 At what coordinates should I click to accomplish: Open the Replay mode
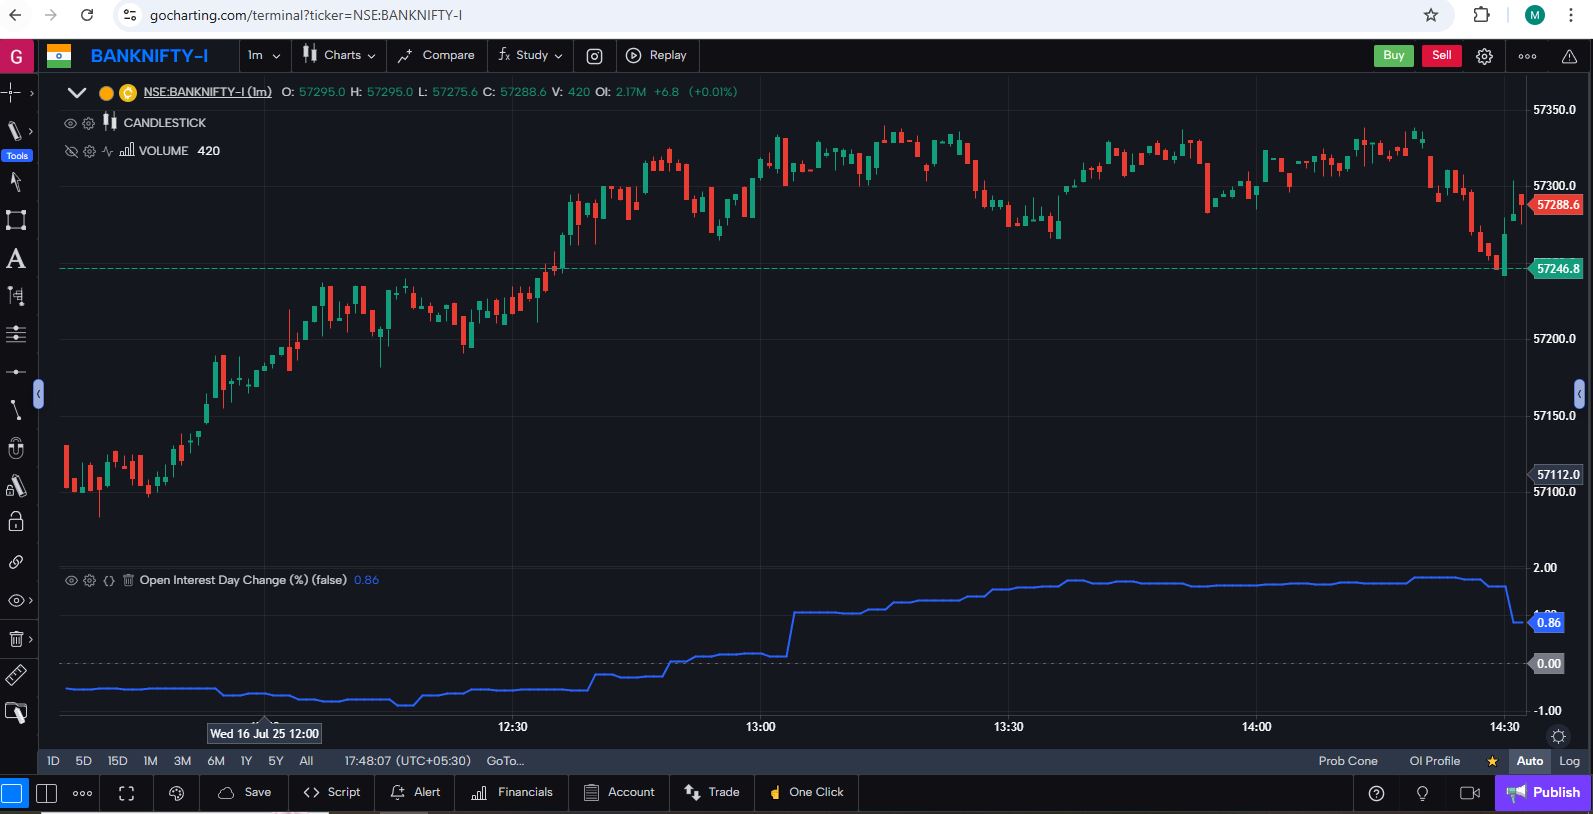click(656, 56)
